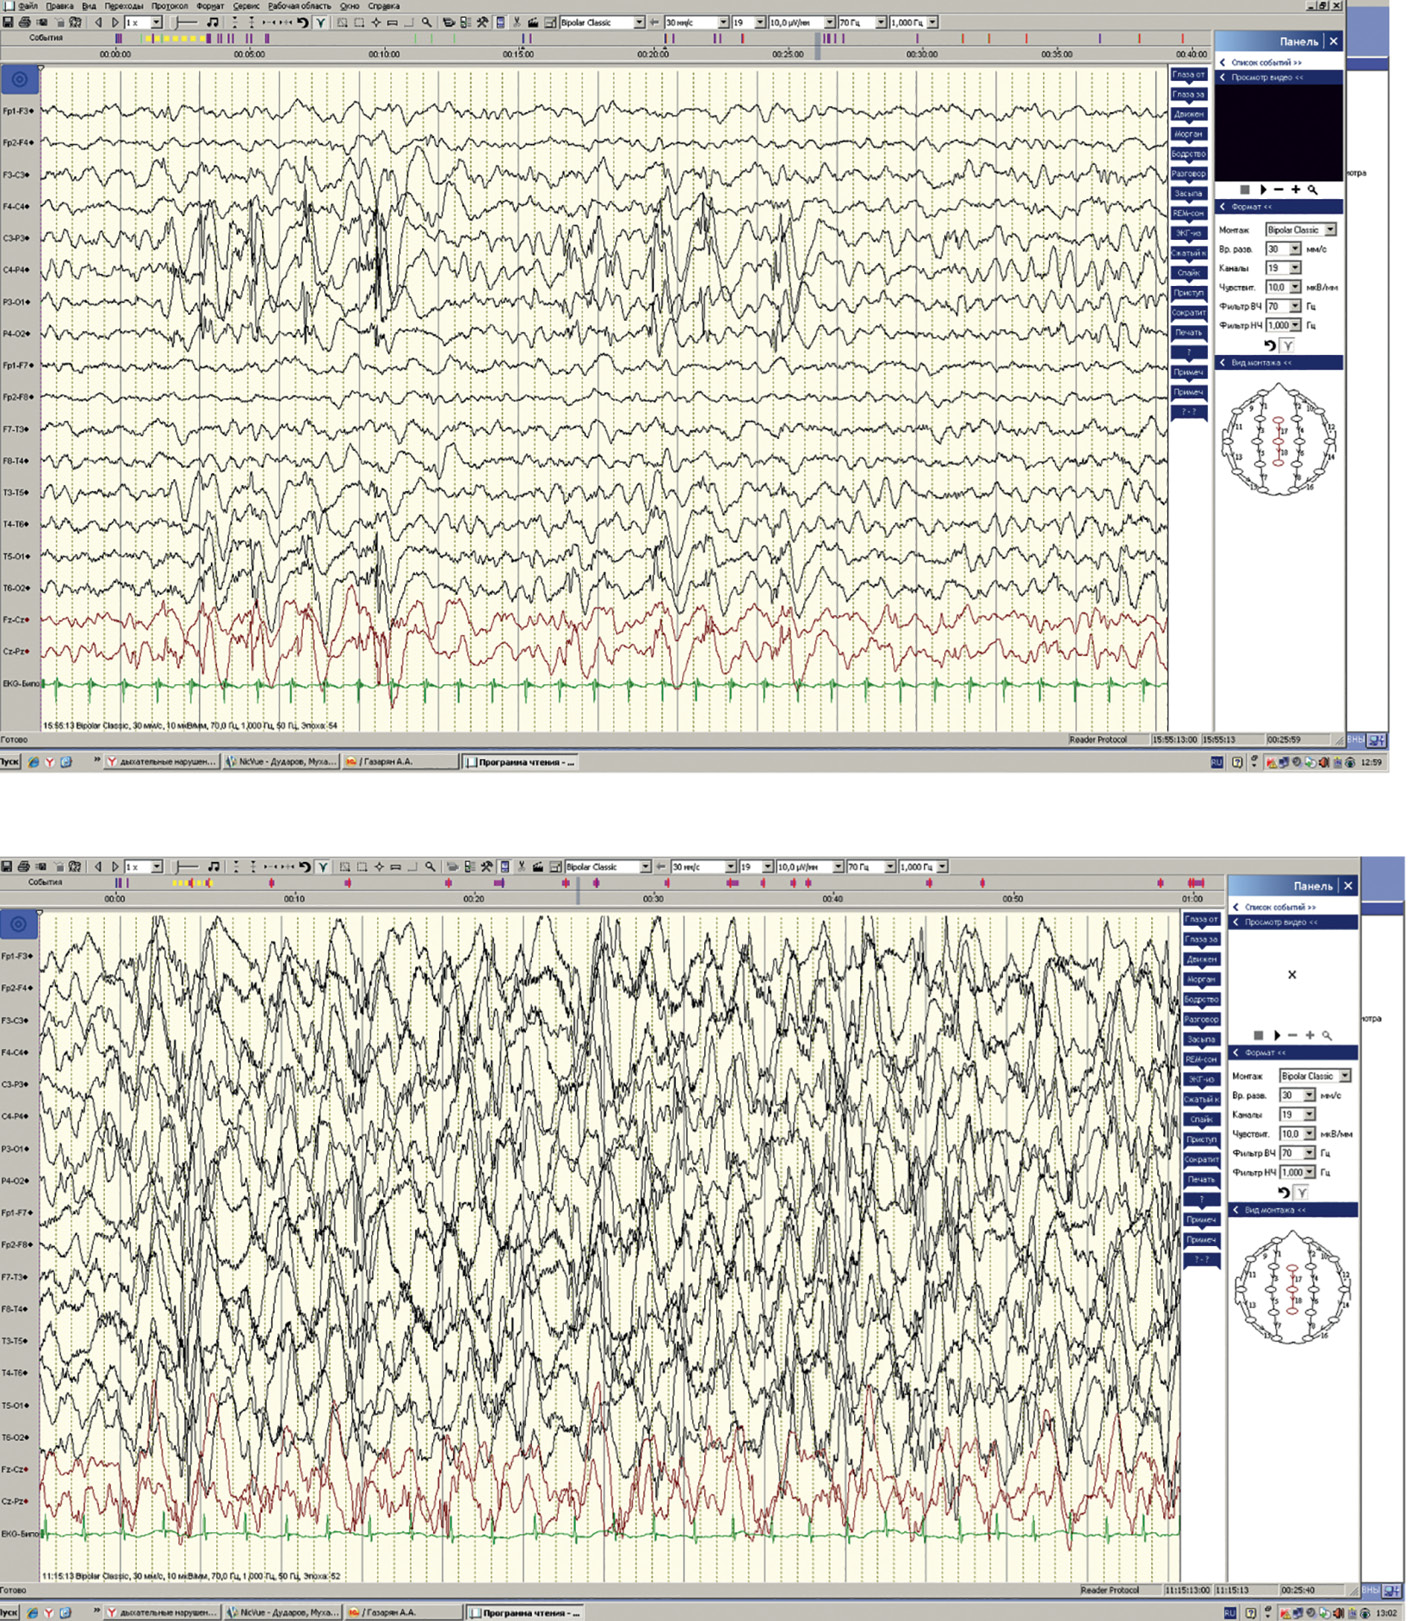The height and width of the screenshot is (1621, 1423).
Task: Click the Печать event button in the lower window
Action: click(1201, 1180)
